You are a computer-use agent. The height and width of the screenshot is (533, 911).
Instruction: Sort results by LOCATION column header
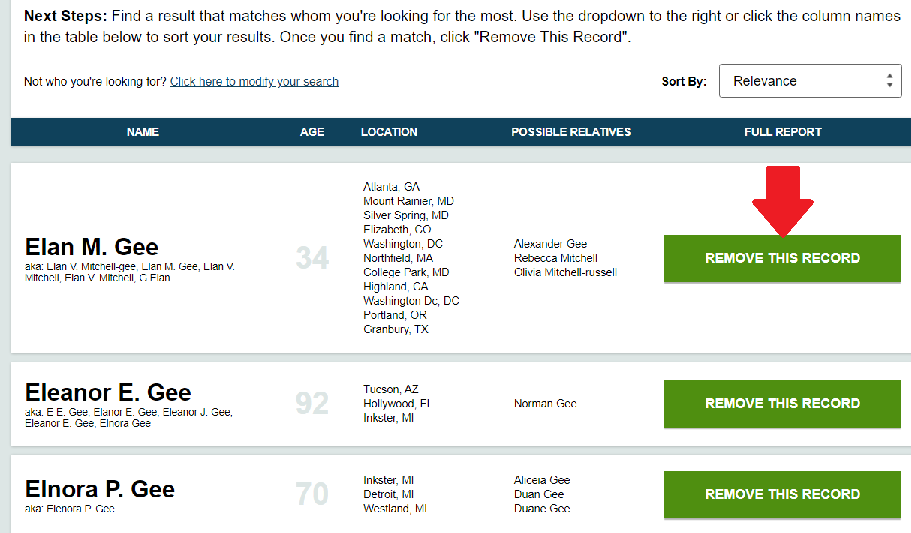point(389,132)
